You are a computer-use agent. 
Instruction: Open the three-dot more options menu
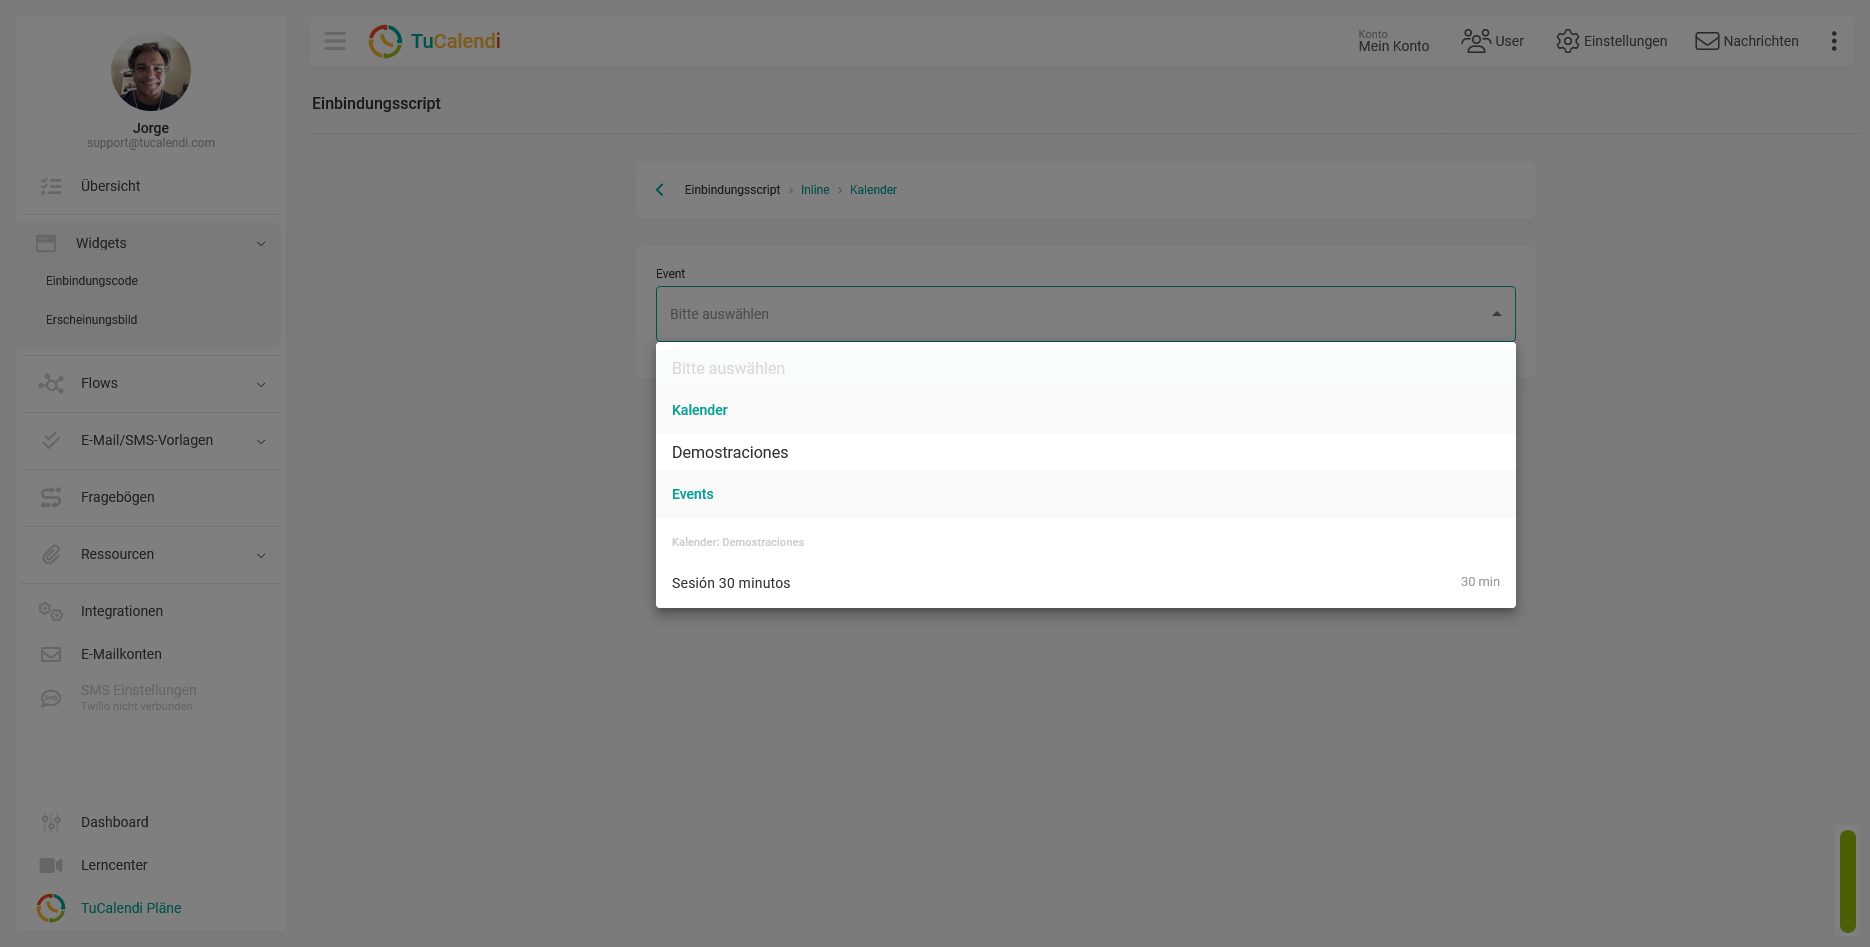click(1834, 41)
